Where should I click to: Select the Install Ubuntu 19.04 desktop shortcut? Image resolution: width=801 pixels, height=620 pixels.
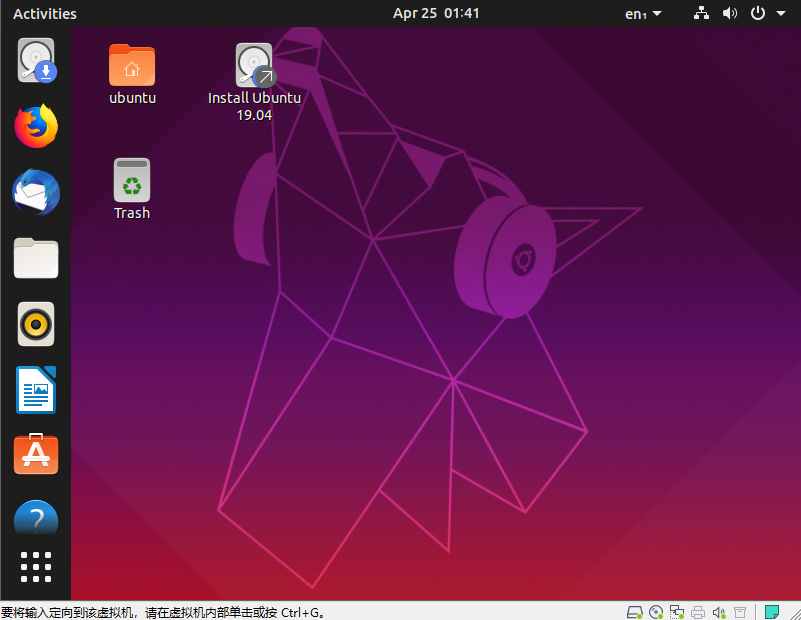[x=254, y=82]
